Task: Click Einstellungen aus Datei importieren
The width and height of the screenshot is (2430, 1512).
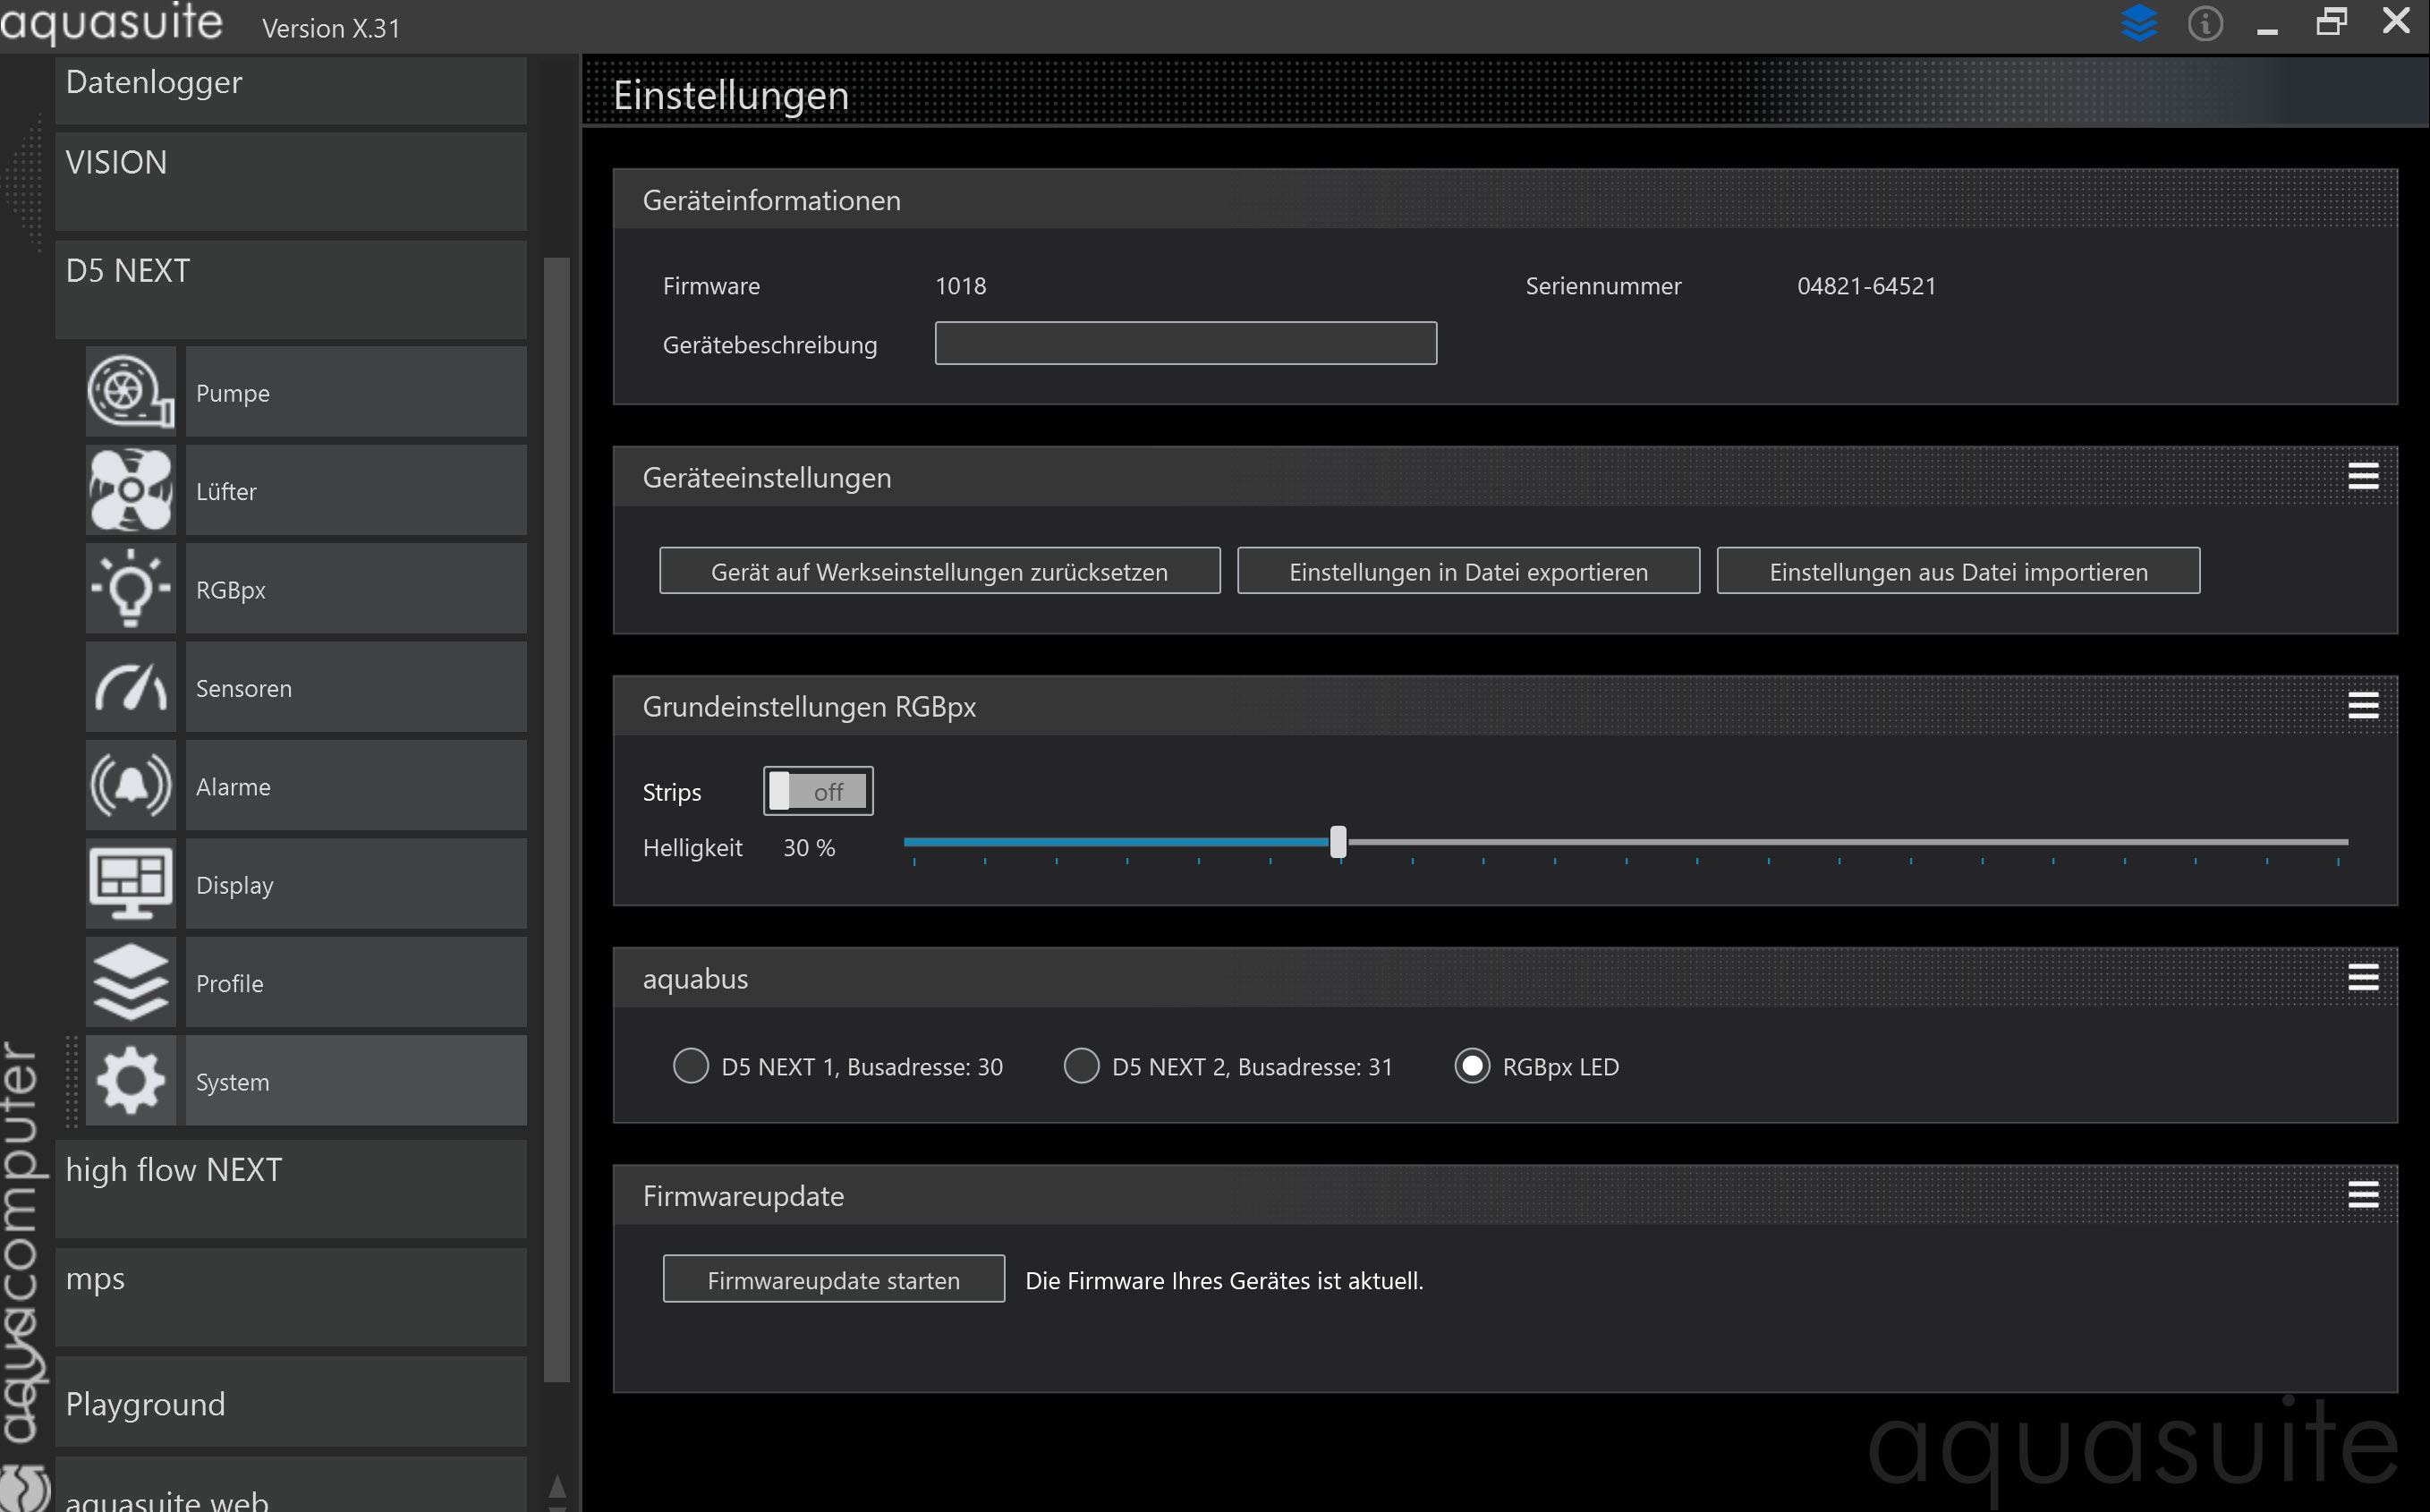Action: coord(1958,571)
